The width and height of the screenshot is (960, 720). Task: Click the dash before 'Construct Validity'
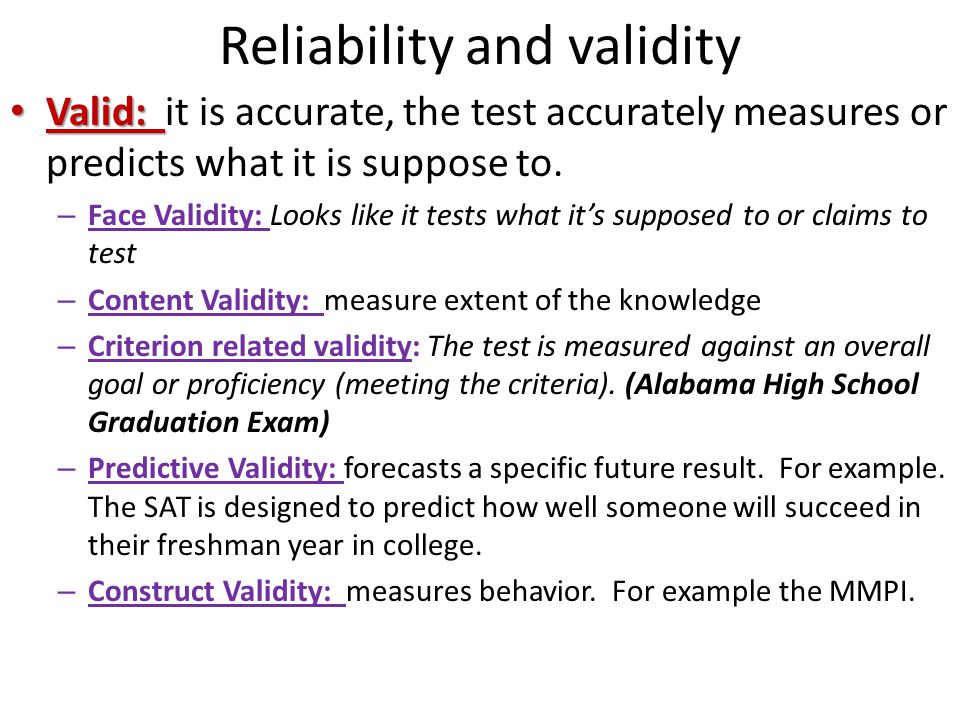tap(66, 593)
